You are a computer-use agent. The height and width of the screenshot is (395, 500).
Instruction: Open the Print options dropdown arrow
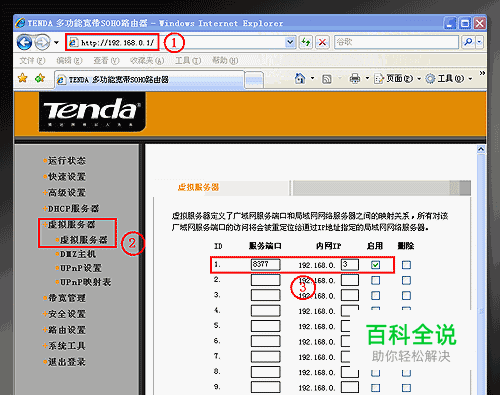pyautogui.click(x=367, y=79)
